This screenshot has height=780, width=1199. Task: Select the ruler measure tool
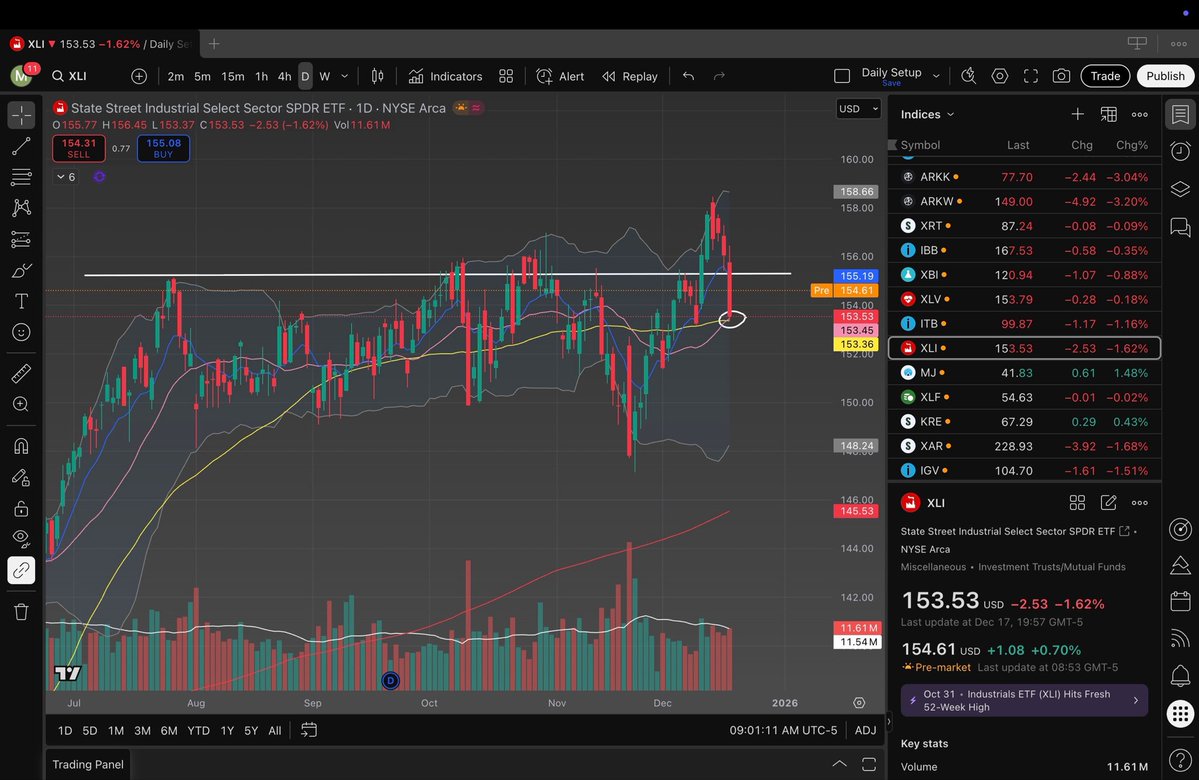[x=21, y=373]
